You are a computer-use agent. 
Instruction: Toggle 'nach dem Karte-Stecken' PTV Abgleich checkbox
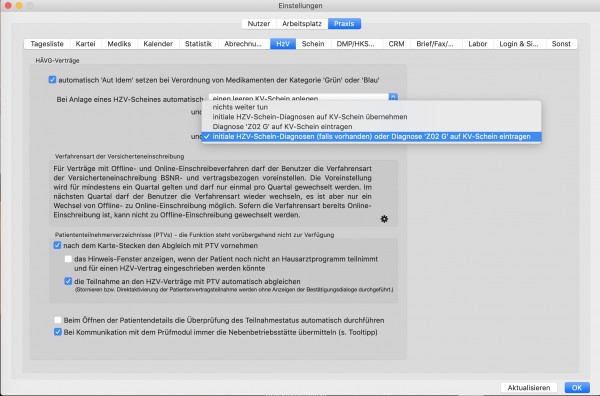(x=57, y=245)
